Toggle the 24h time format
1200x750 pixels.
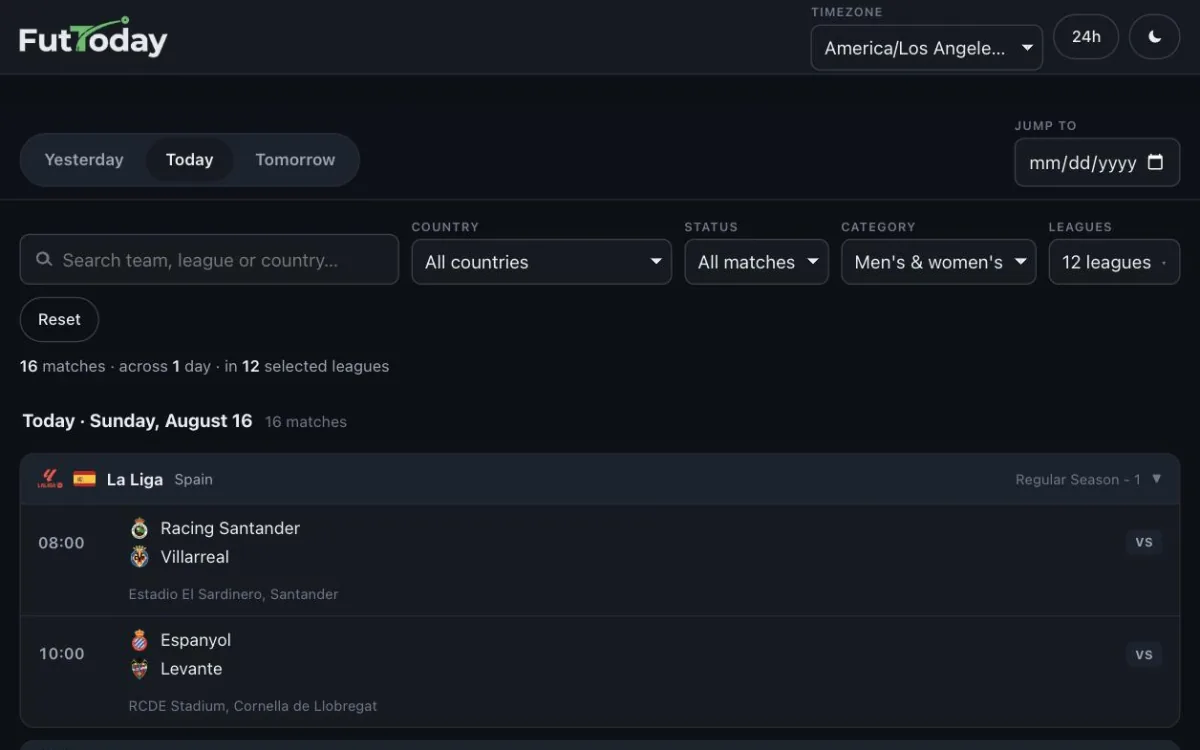click(x=1086, y=37)
